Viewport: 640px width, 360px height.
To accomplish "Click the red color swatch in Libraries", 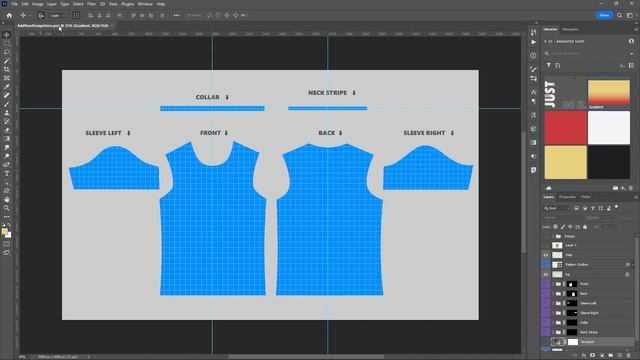I will (566, 127).
